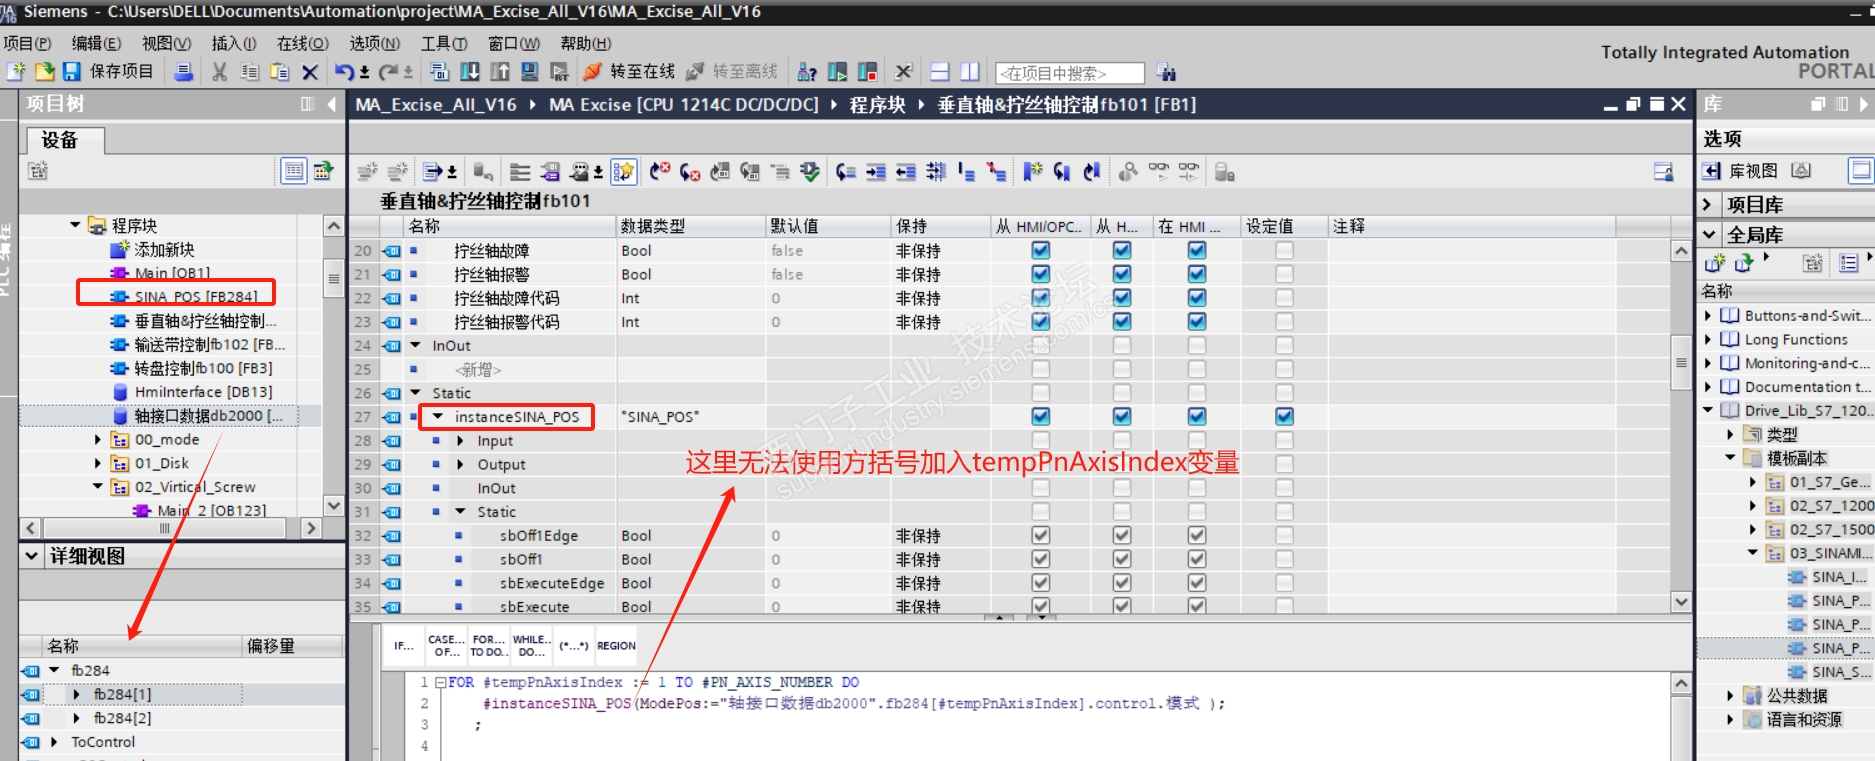Expand the 项目库 library section
Image resolution: width=1875 pixels, height=761 pixels.
pyautogui.click(x=1708, y=205)
